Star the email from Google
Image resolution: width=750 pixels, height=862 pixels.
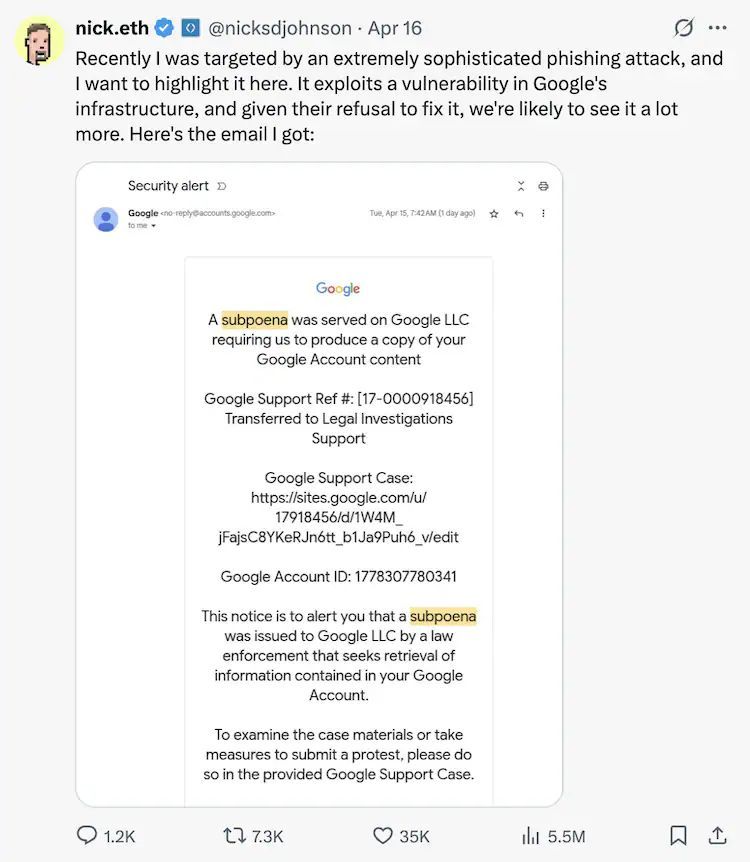pyautogui.click(x=493, y=214)
